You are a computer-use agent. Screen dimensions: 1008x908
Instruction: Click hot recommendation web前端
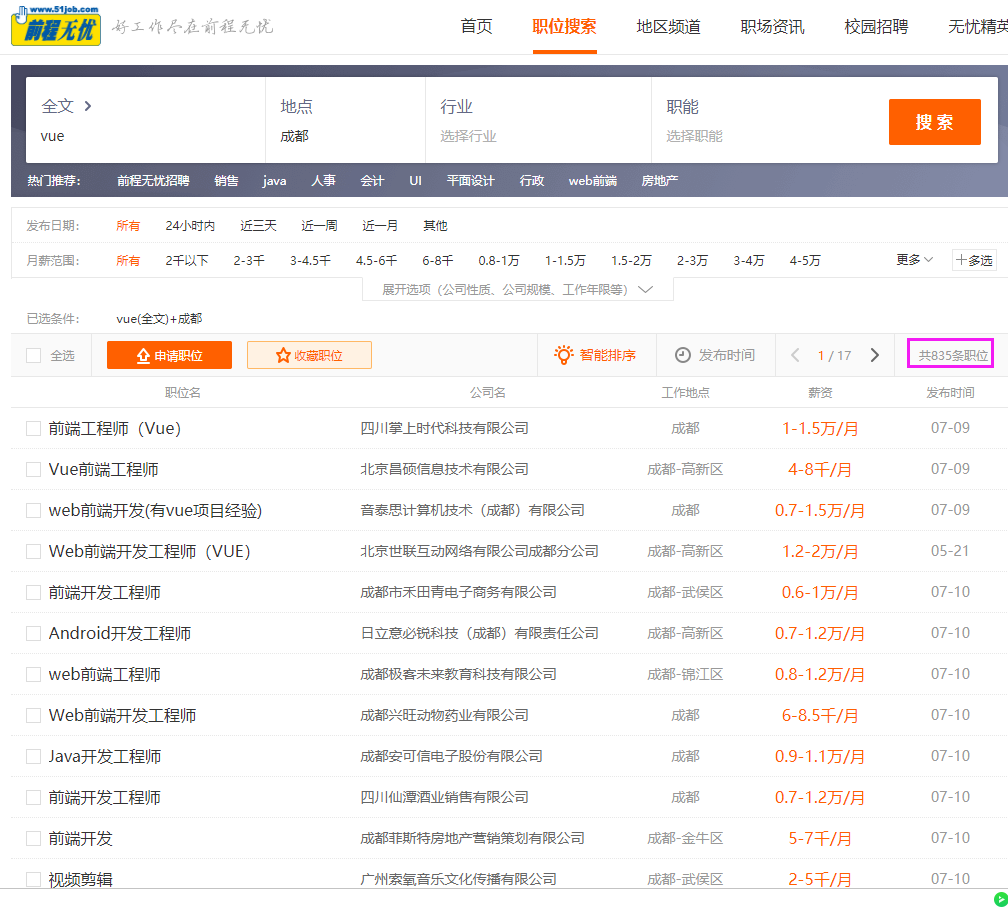[x=593, y=181]
